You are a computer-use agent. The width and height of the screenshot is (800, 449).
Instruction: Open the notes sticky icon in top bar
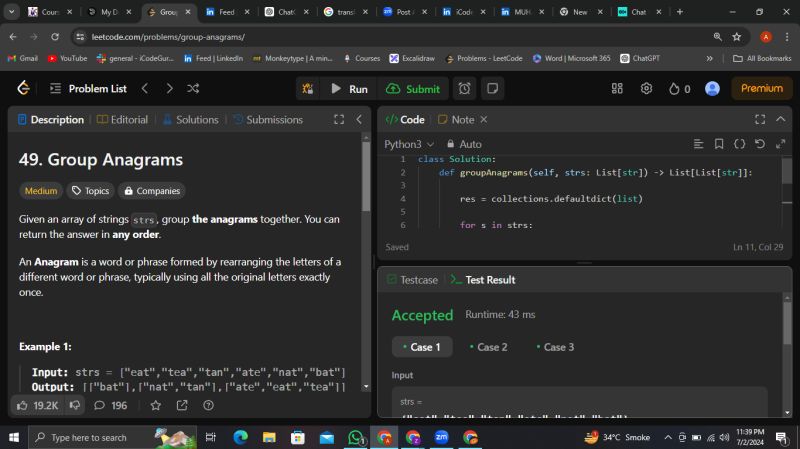(x=492, y=89)
